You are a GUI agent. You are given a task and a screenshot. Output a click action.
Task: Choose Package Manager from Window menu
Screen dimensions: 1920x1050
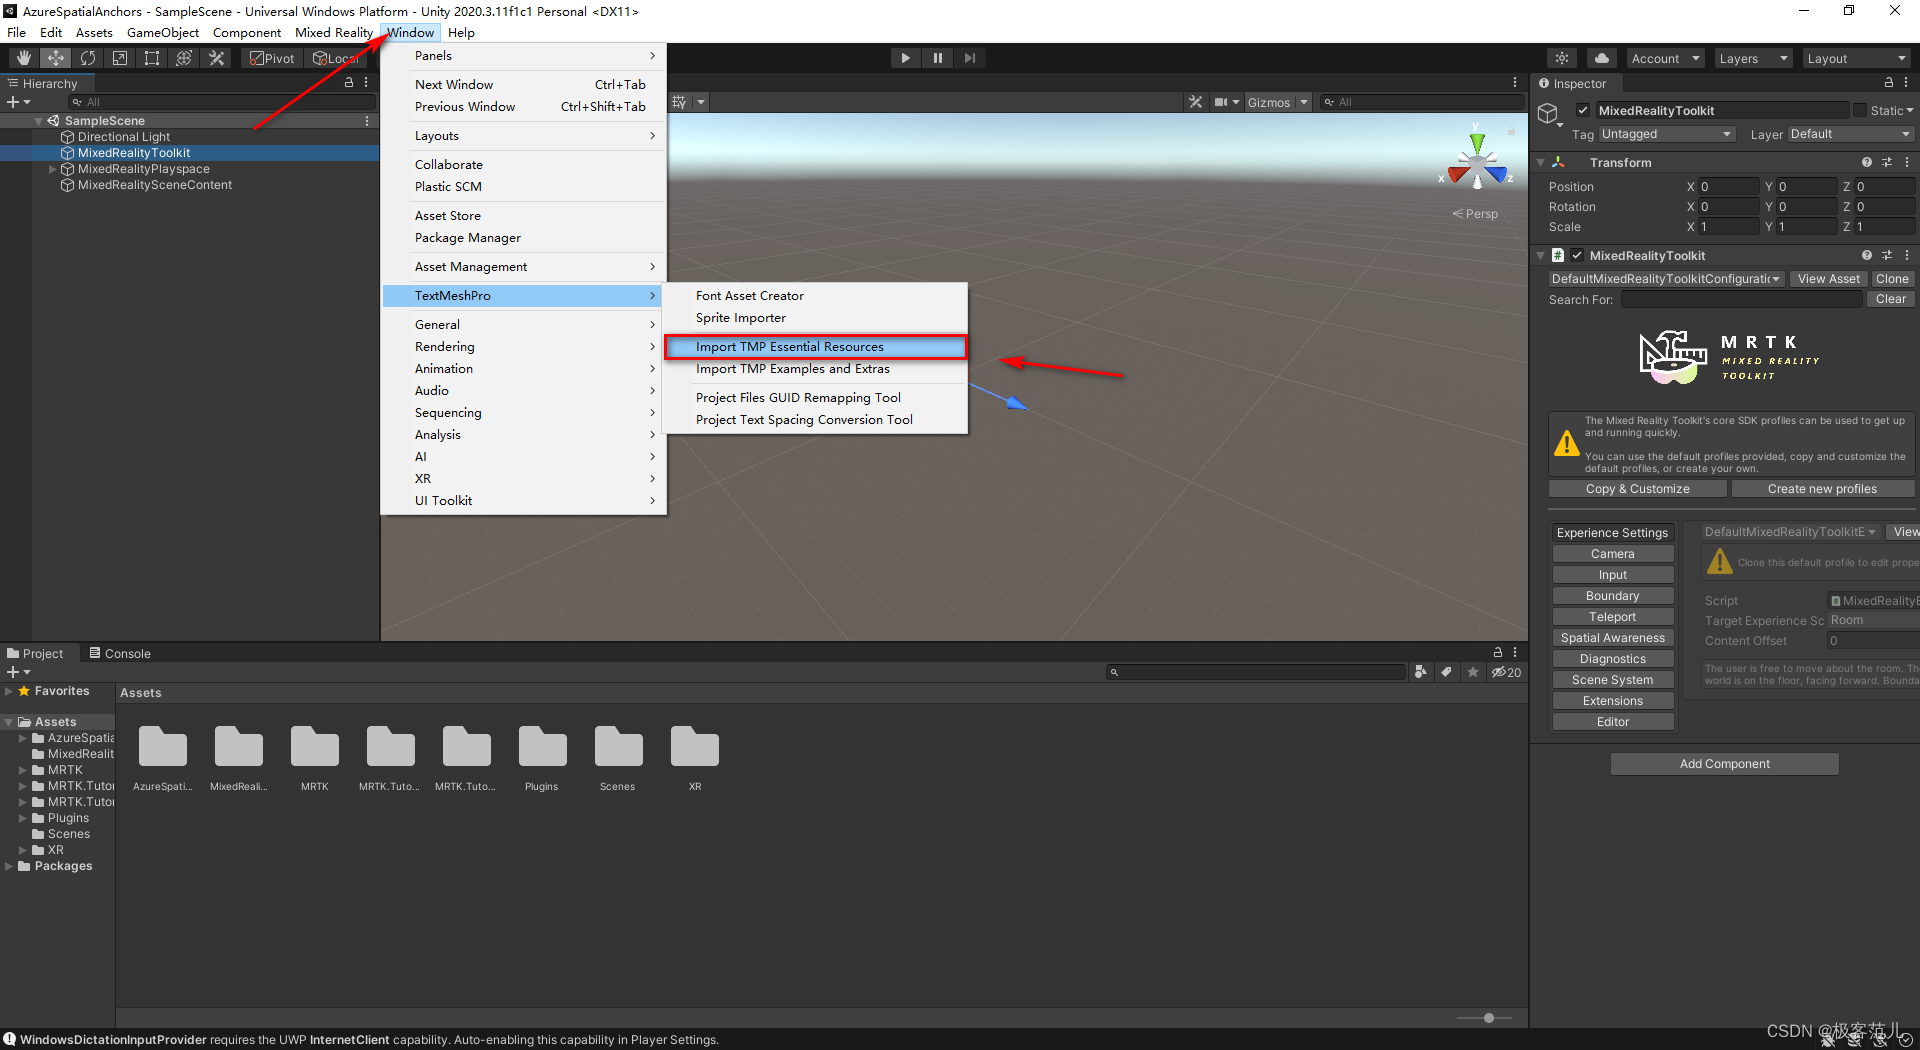[x=524, y=238]
